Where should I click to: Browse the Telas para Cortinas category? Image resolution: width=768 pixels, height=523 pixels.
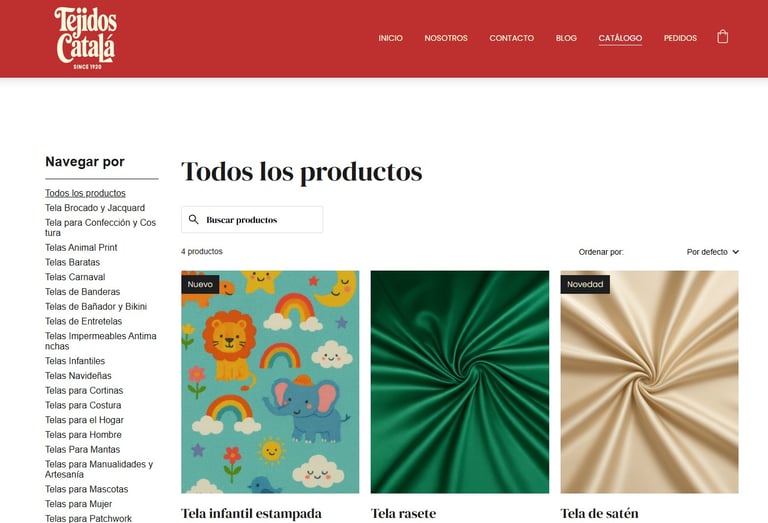84,390
